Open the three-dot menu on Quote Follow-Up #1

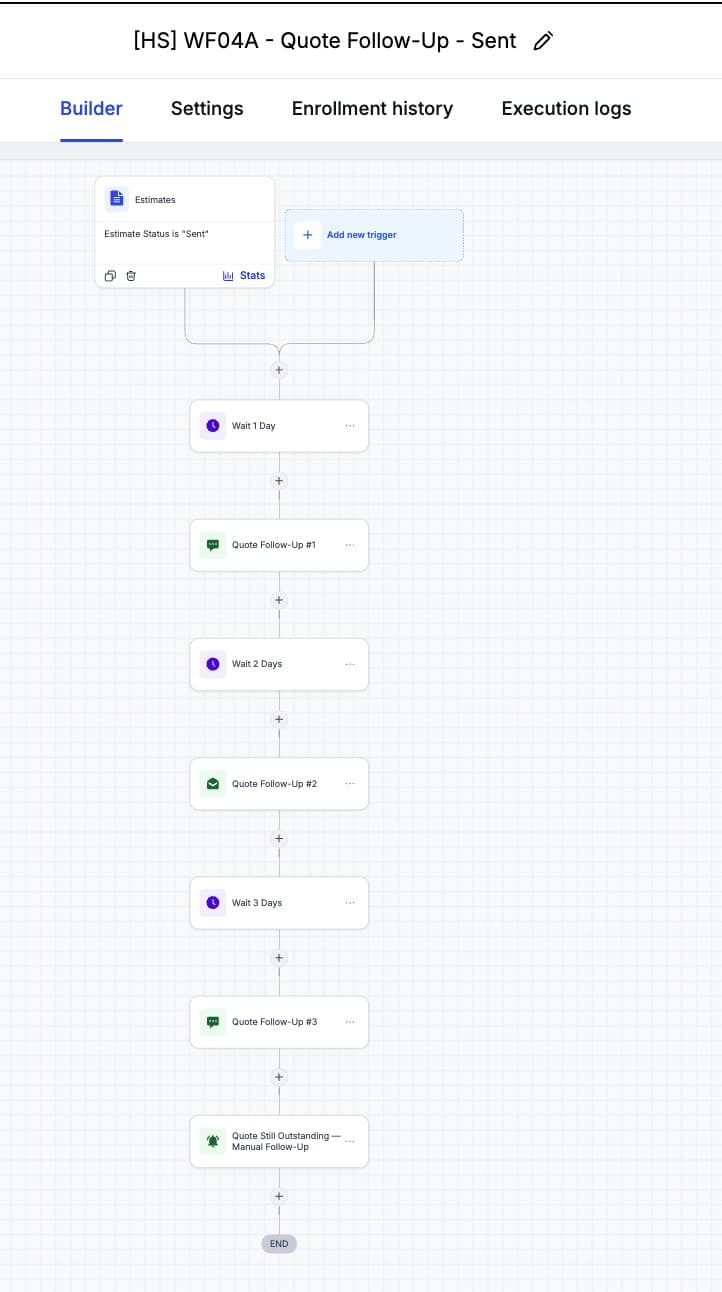(349, 545)
